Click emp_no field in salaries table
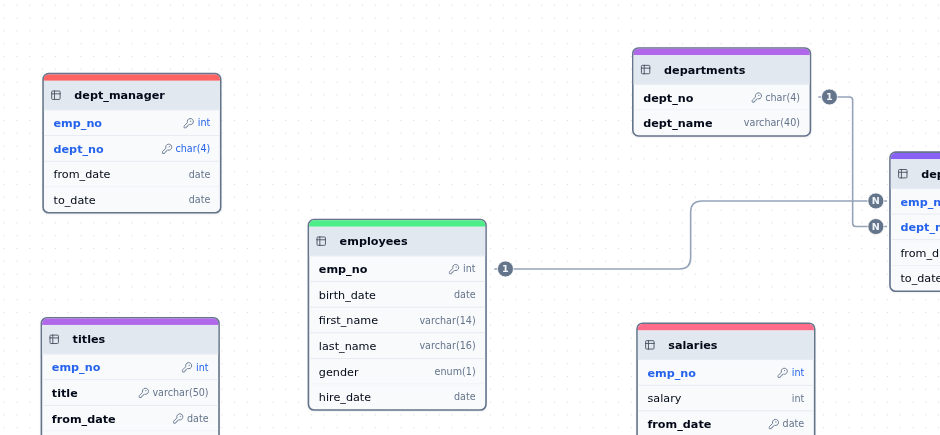 click(726, 373)
